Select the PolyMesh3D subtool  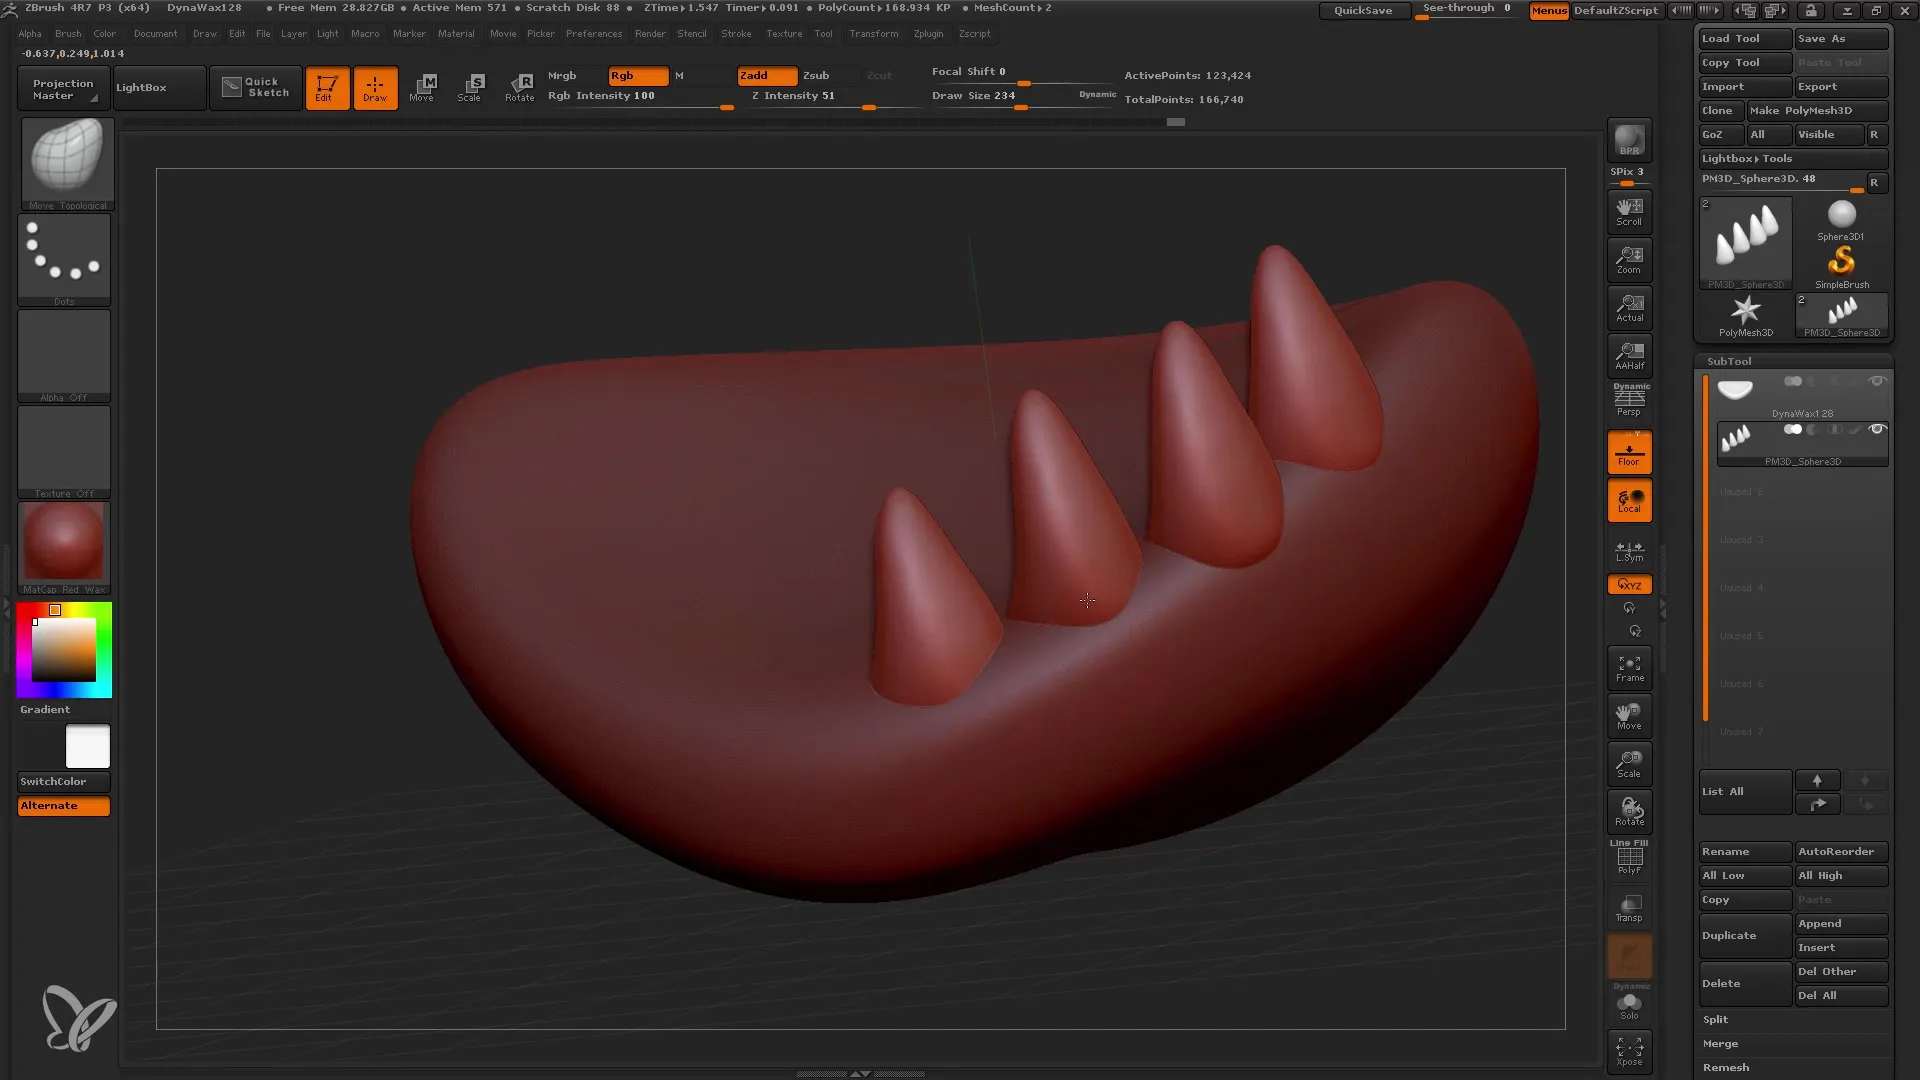(1746, 315)
